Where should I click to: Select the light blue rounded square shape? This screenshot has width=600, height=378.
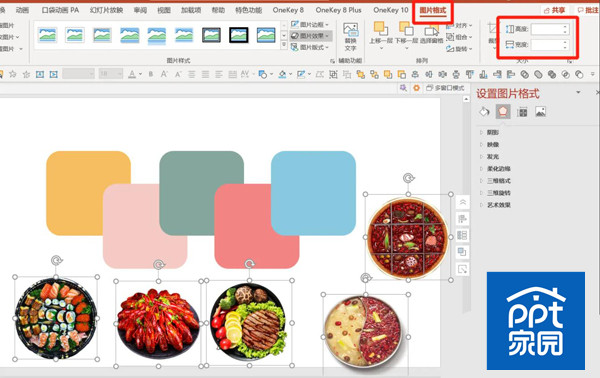click(x=313, y=193)
